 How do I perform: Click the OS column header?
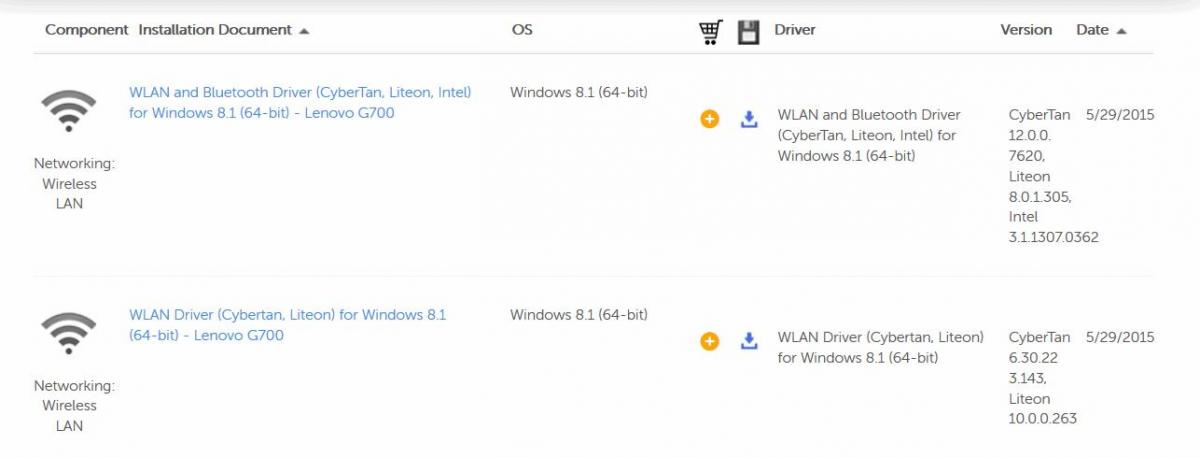click(522, 30)
